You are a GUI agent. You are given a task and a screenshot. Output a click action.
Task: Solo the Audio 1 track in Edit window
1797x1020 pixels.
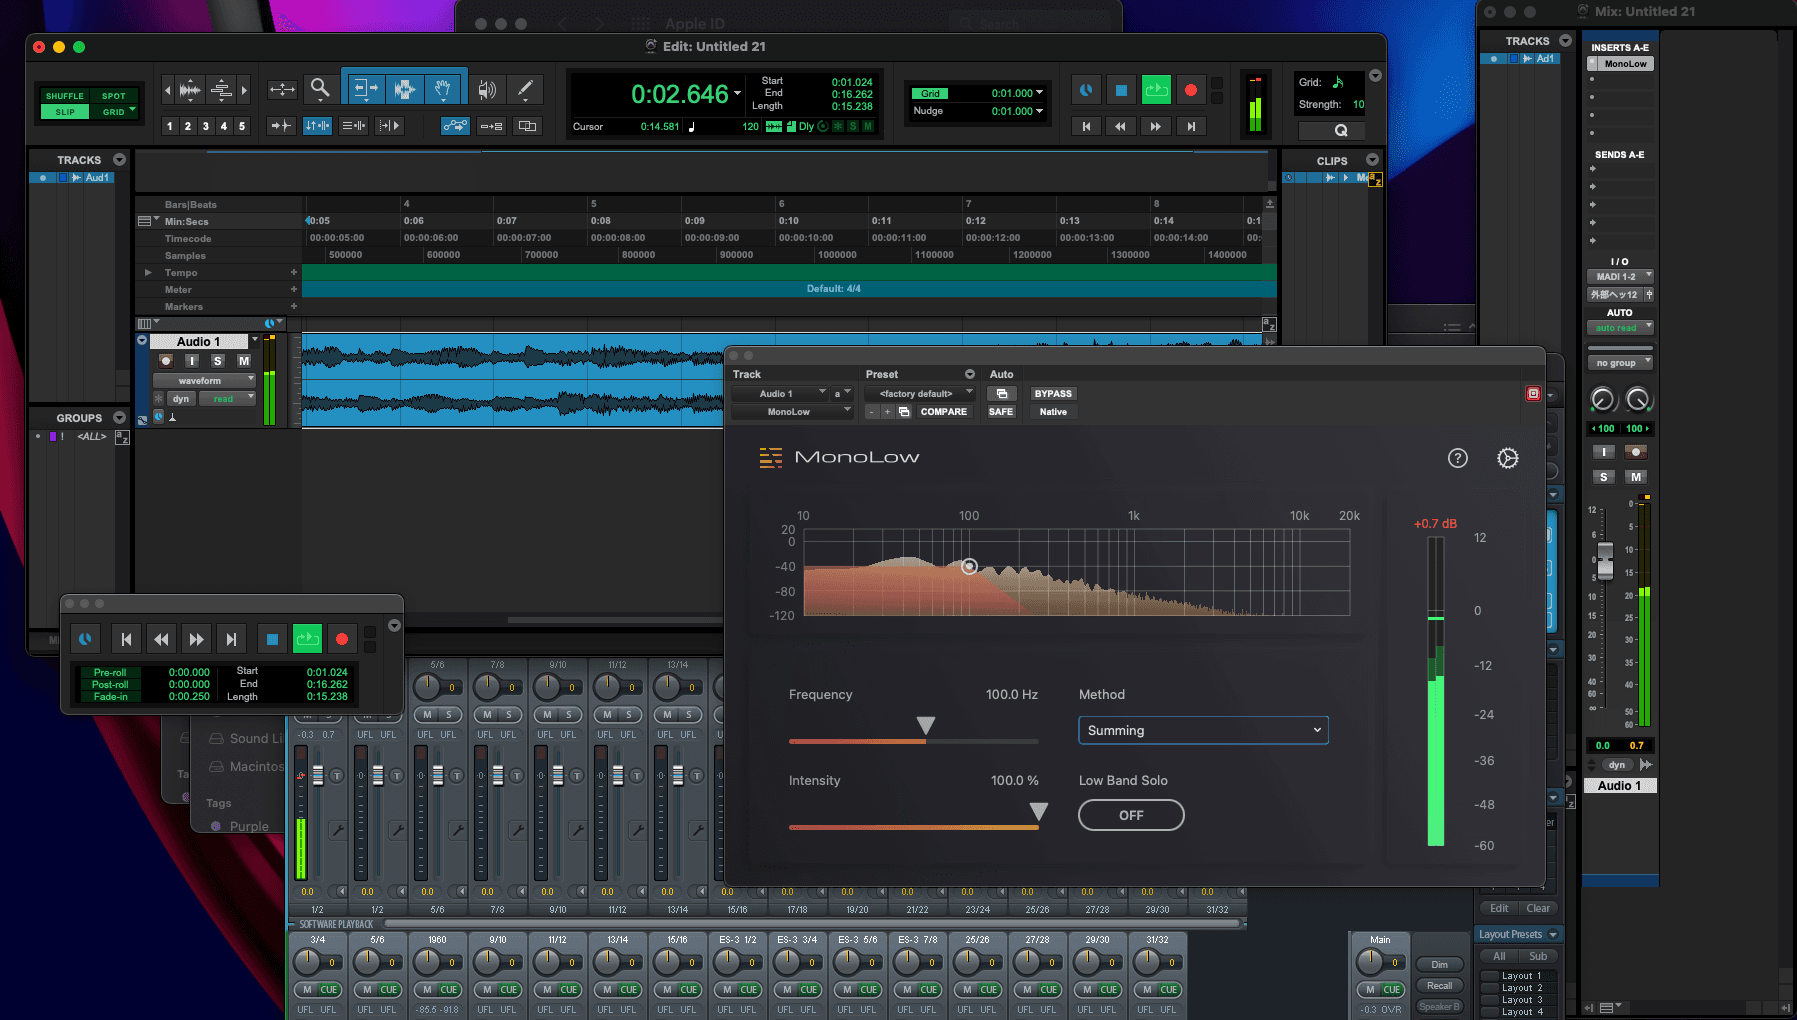(x=217, y=361)
